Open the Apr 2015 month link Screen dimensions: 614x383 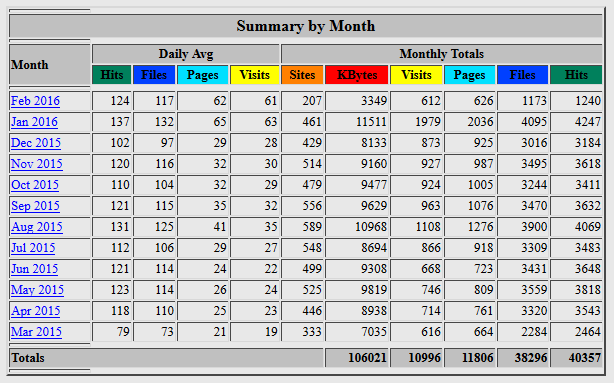tap(36, 311)
